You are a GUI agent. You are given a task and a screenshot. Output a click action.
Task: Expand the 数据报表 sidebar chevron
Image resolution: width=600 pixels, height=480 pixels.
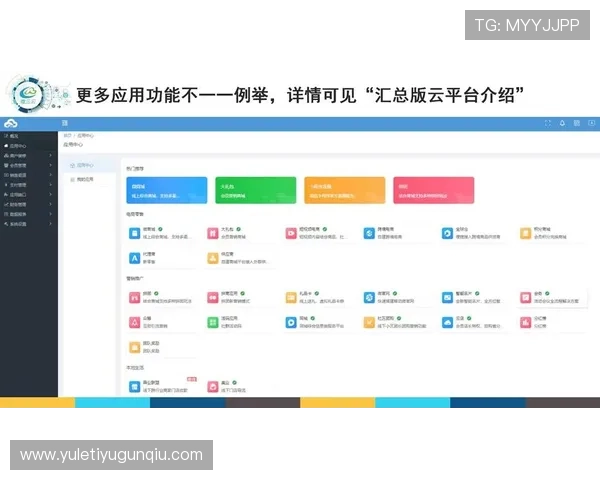click(50, 214)
